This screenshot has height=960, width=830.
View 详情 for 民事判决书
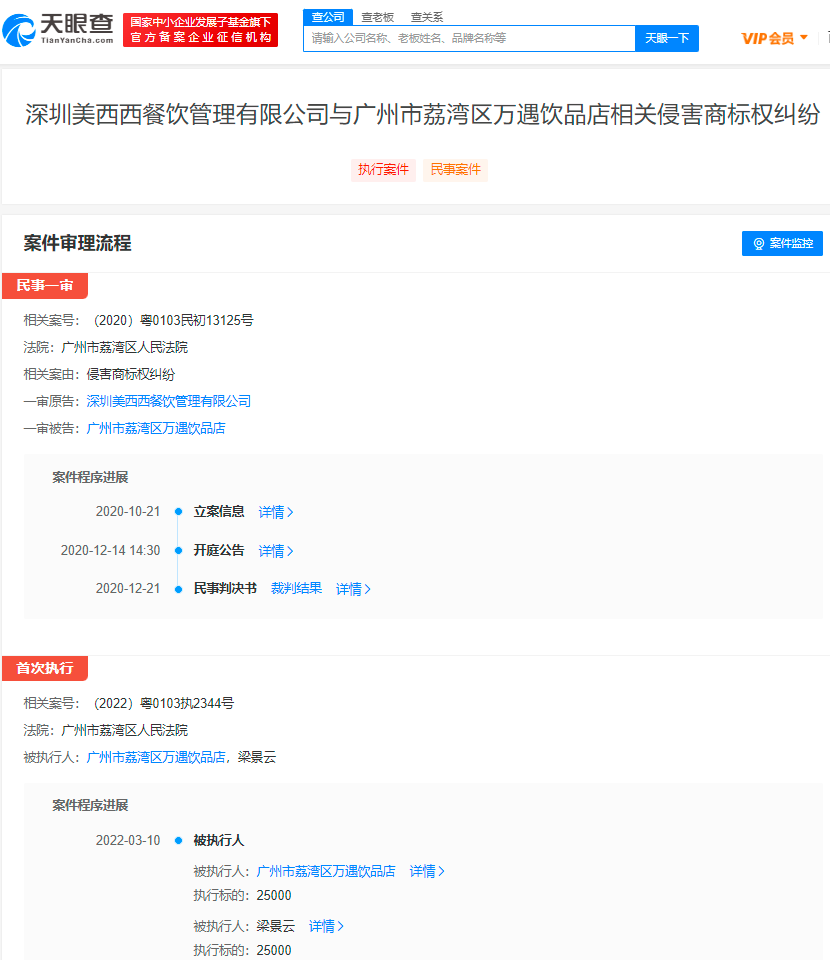(x=353, y=589)
